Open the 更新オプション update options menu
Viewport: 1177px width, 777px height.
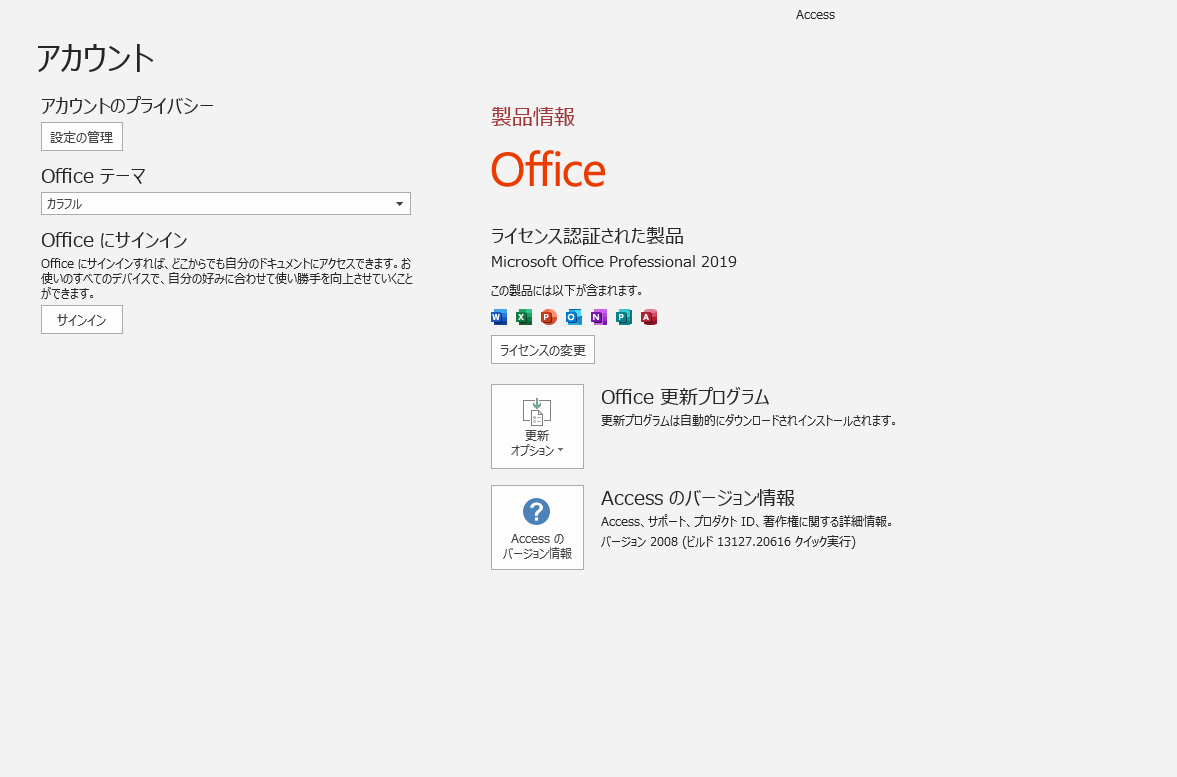click(537, 426)
